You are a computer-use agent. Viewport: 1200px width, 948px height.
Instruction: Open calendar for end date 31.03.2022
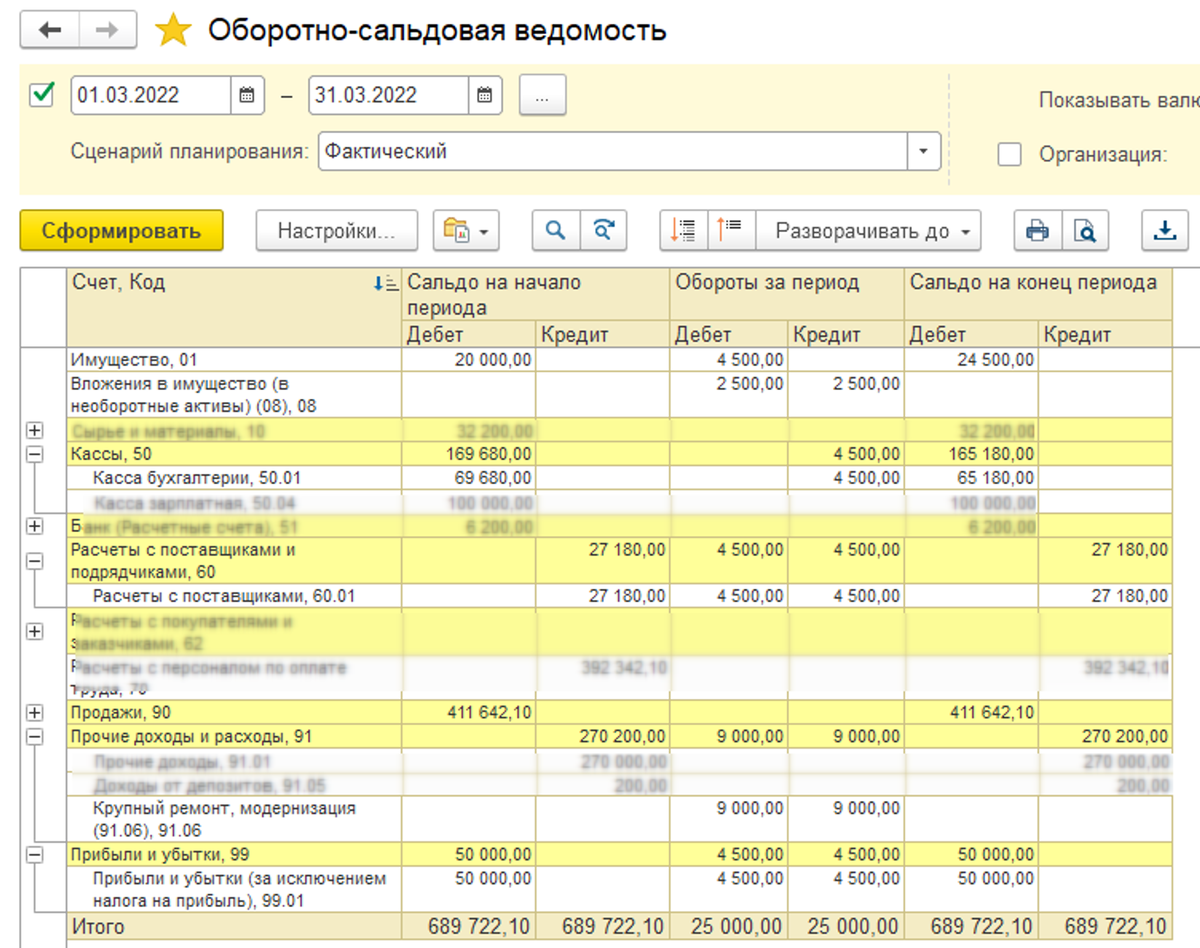(x=484, y=96)
